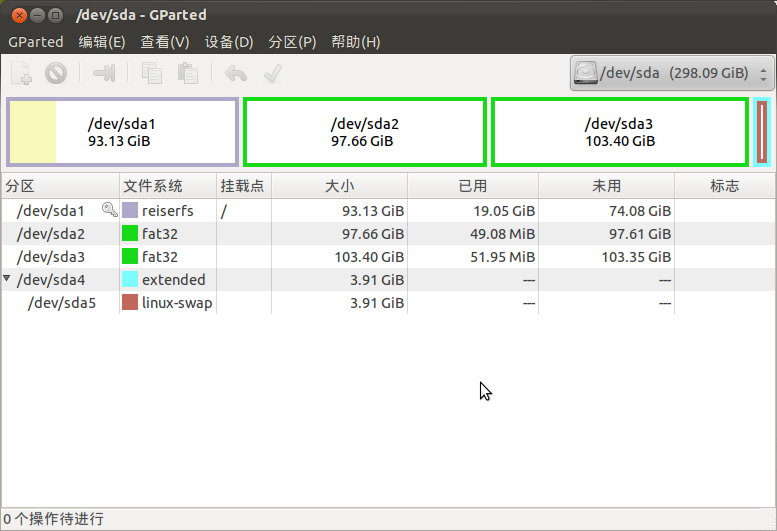Sort by the 已用 column header
Screen dimensions: 777x531
473,186
